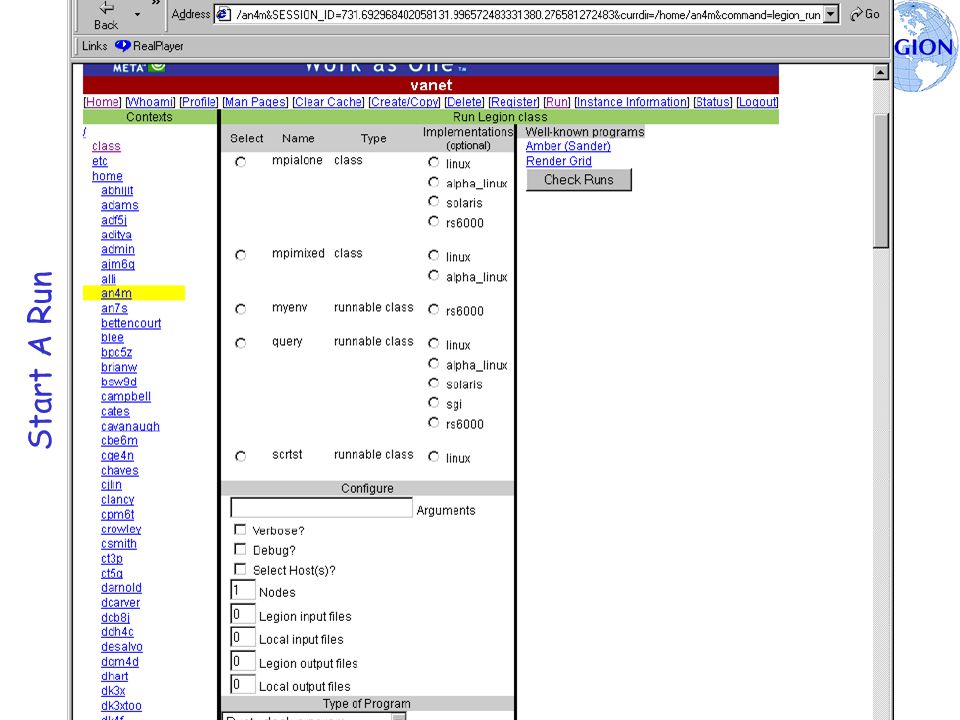The image size is (960, 720).
Task: Select the myenv runnable class radio button
Action: tap(241, 309)
